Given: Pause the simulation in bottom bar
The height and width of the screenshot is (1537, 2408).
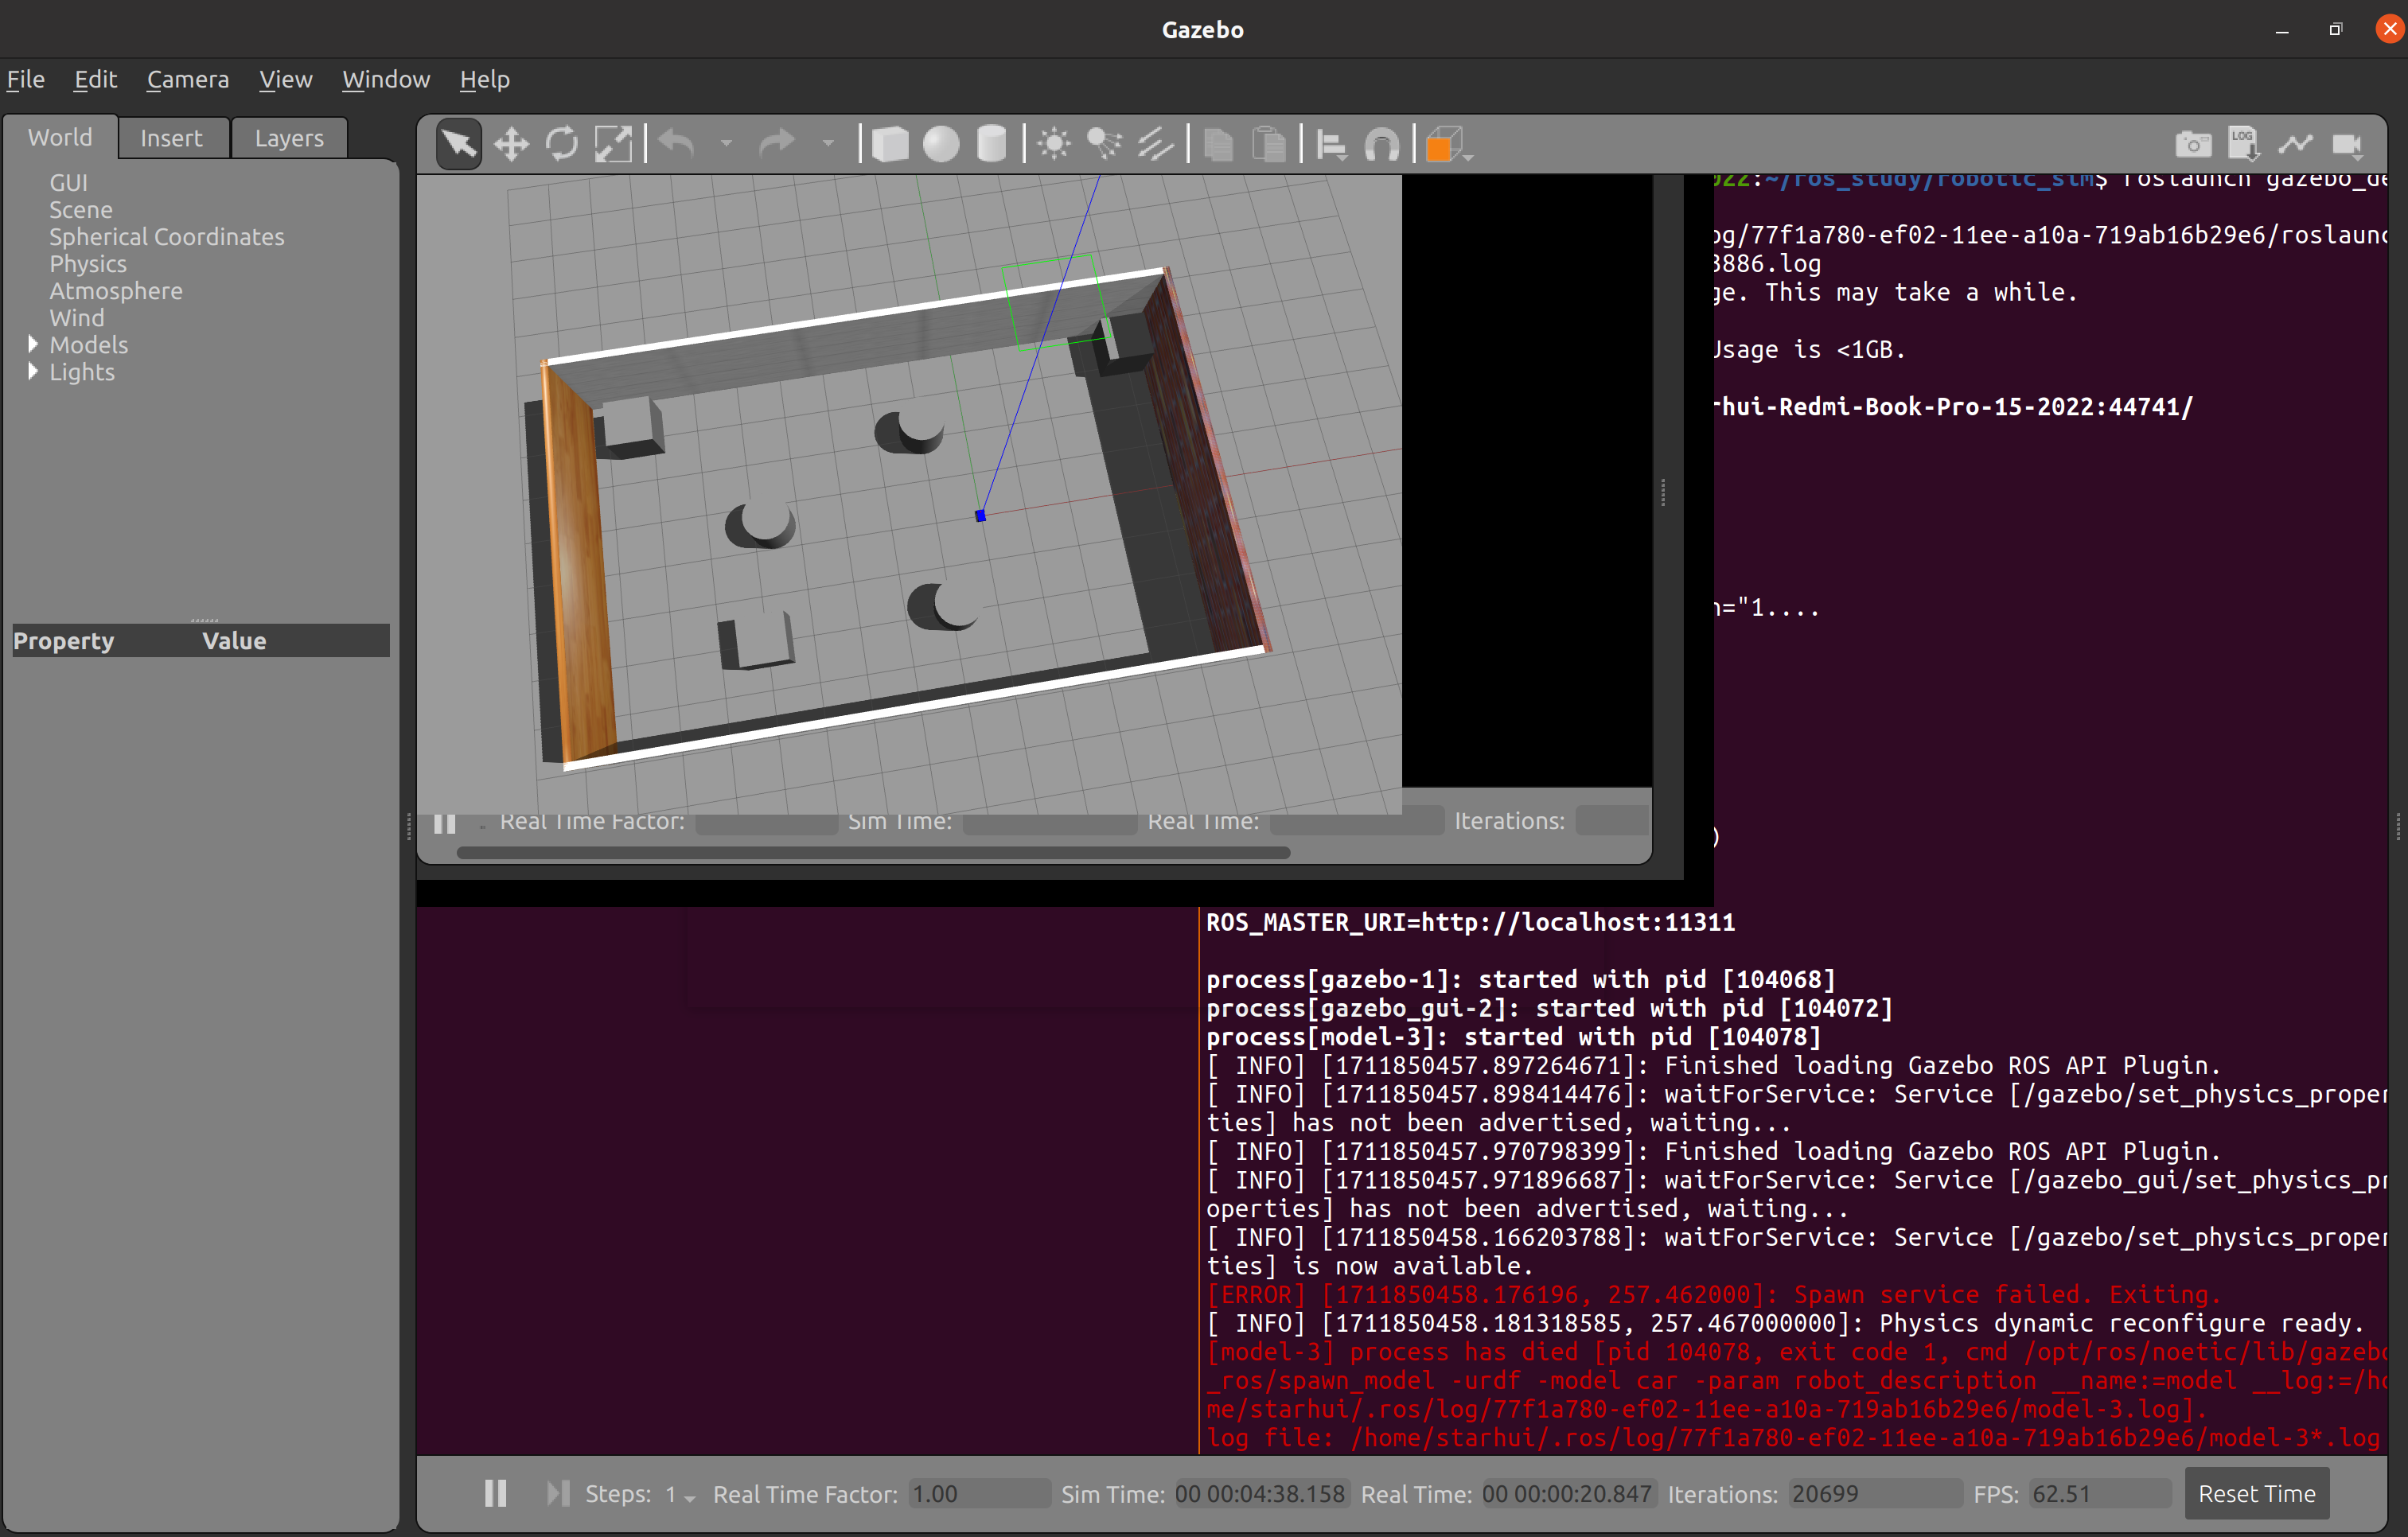Looking at the screenshot, I should (495, 1493).
